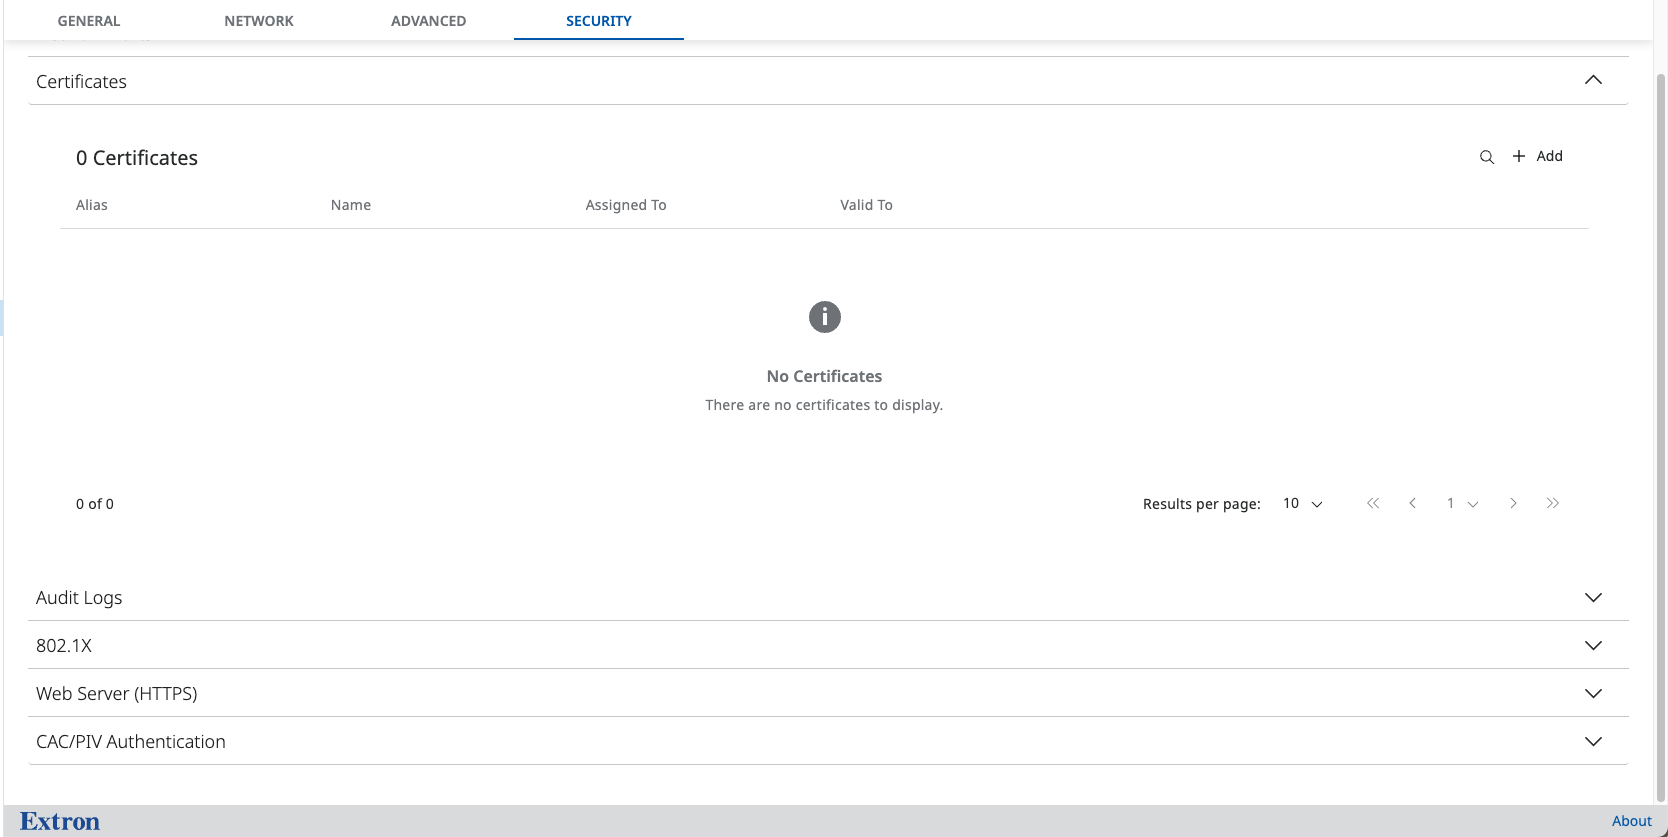Open the Advanced tab
1668x837 pixels.
(428, 21)
